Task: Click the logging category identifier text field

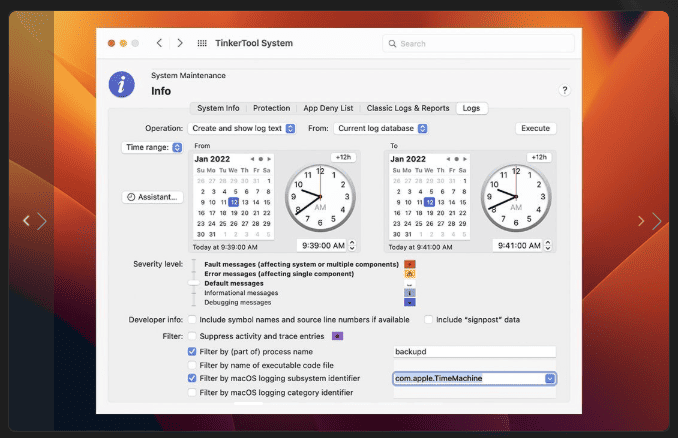Action: click(474, 393)
